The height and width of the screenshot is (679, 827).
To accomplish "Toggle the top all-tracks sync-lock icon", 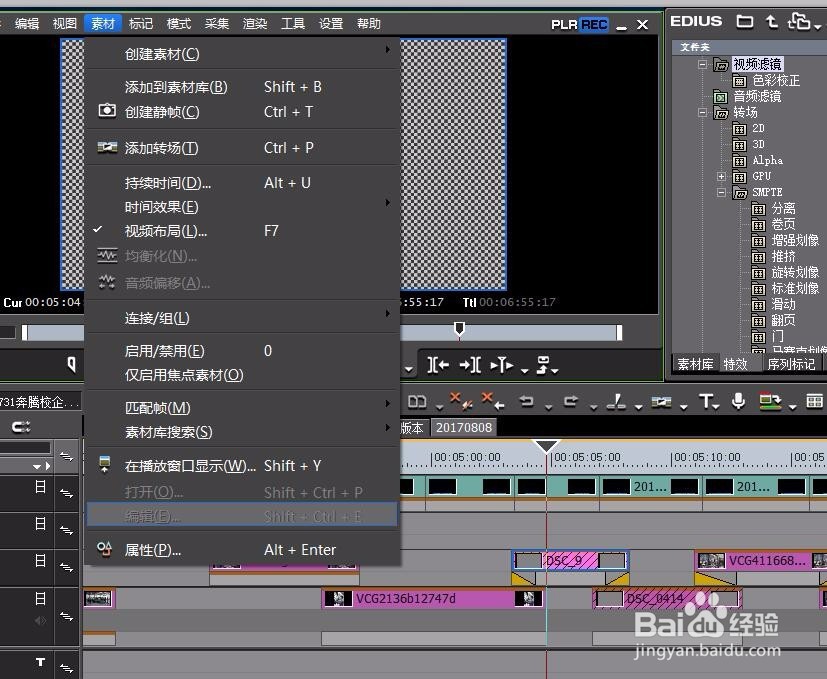I will tap(66, 456).
